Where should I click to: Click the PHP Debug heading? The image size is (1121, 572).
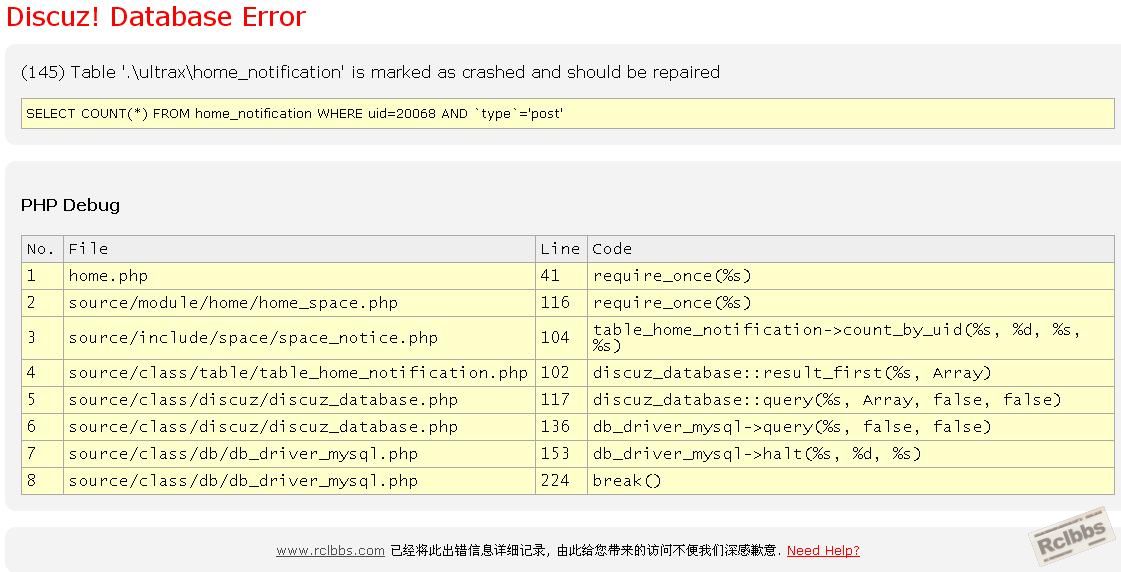(70, 205)
